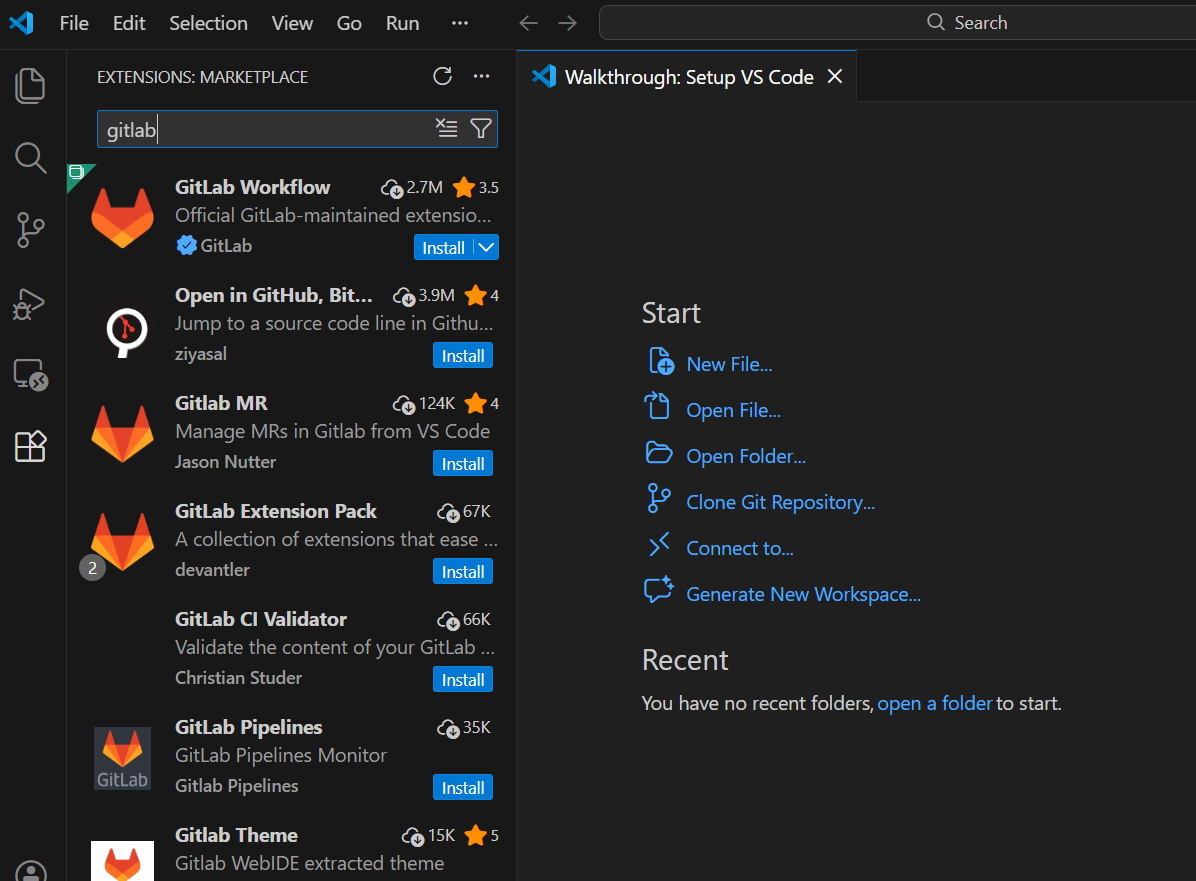Open the Explorer view in activity bar
This screenshot has width=1196, height=881.
tap(31, 85)
